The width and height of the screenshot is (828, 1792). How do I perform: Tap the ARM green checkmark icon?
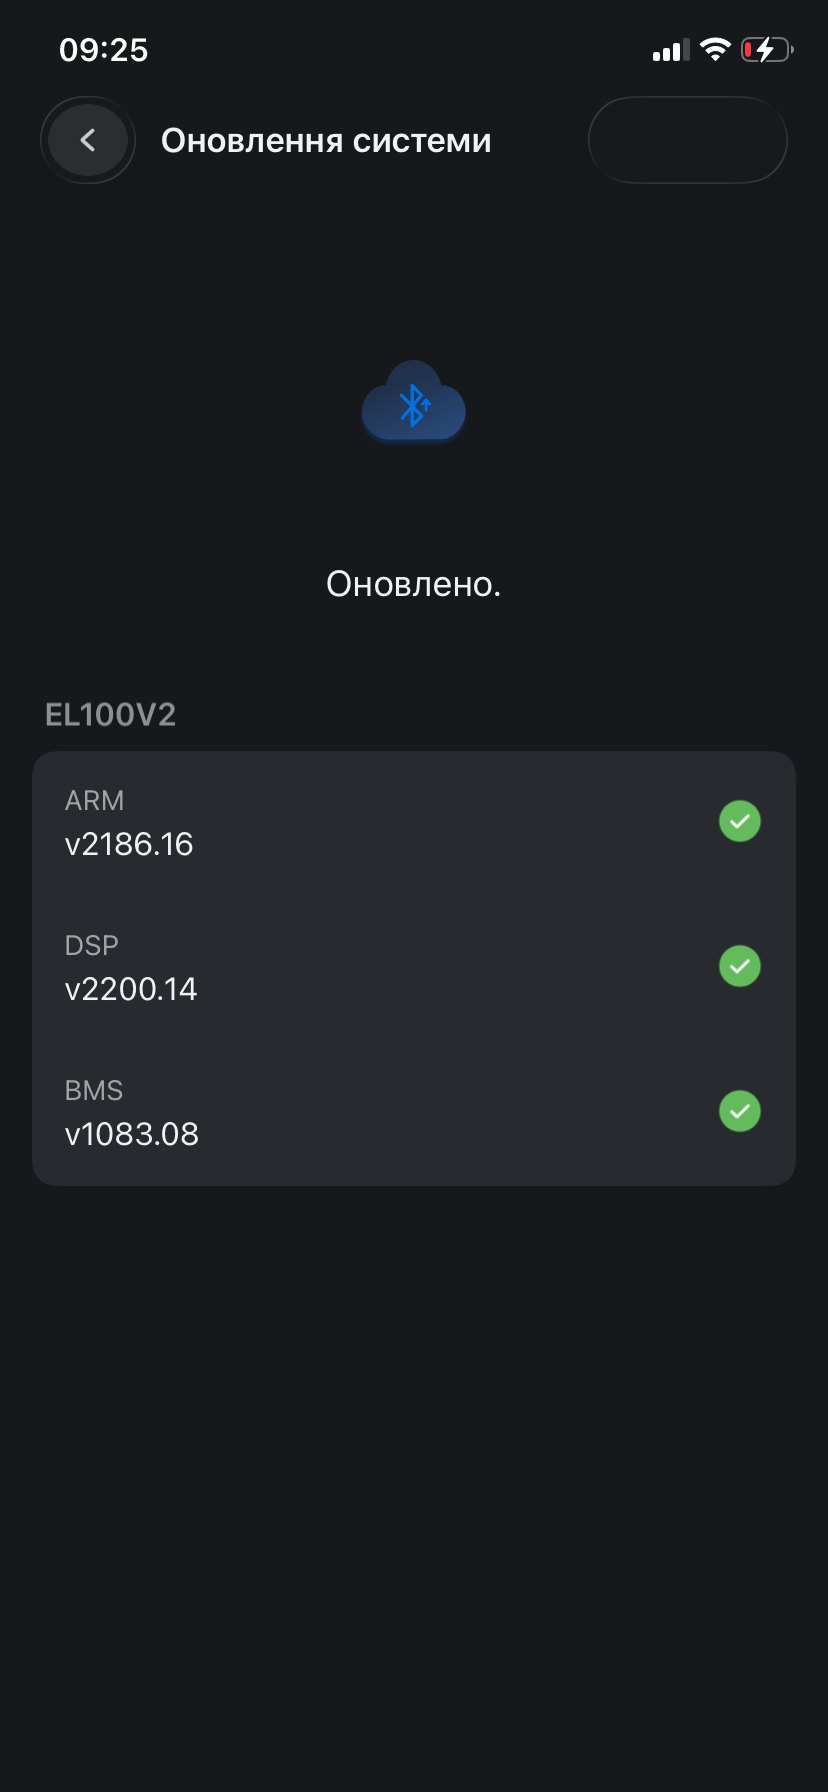(x=740, y=821)
